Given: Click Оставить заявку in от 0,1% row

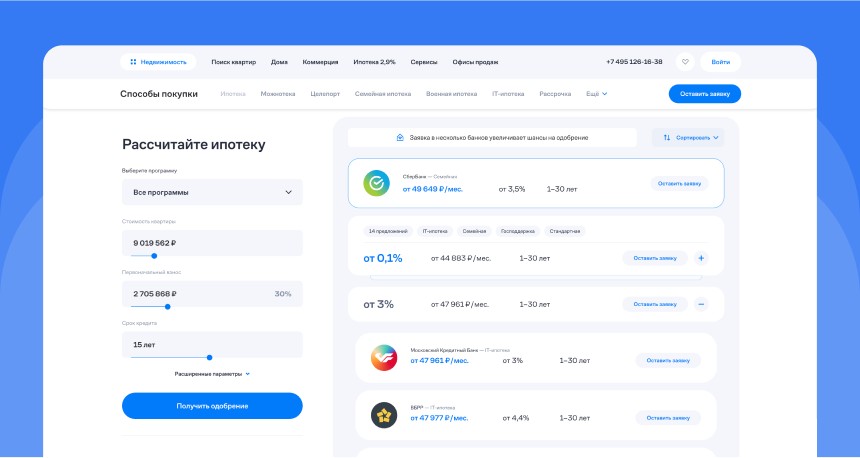Looking at the screenshot, I should tap(655, 258).
